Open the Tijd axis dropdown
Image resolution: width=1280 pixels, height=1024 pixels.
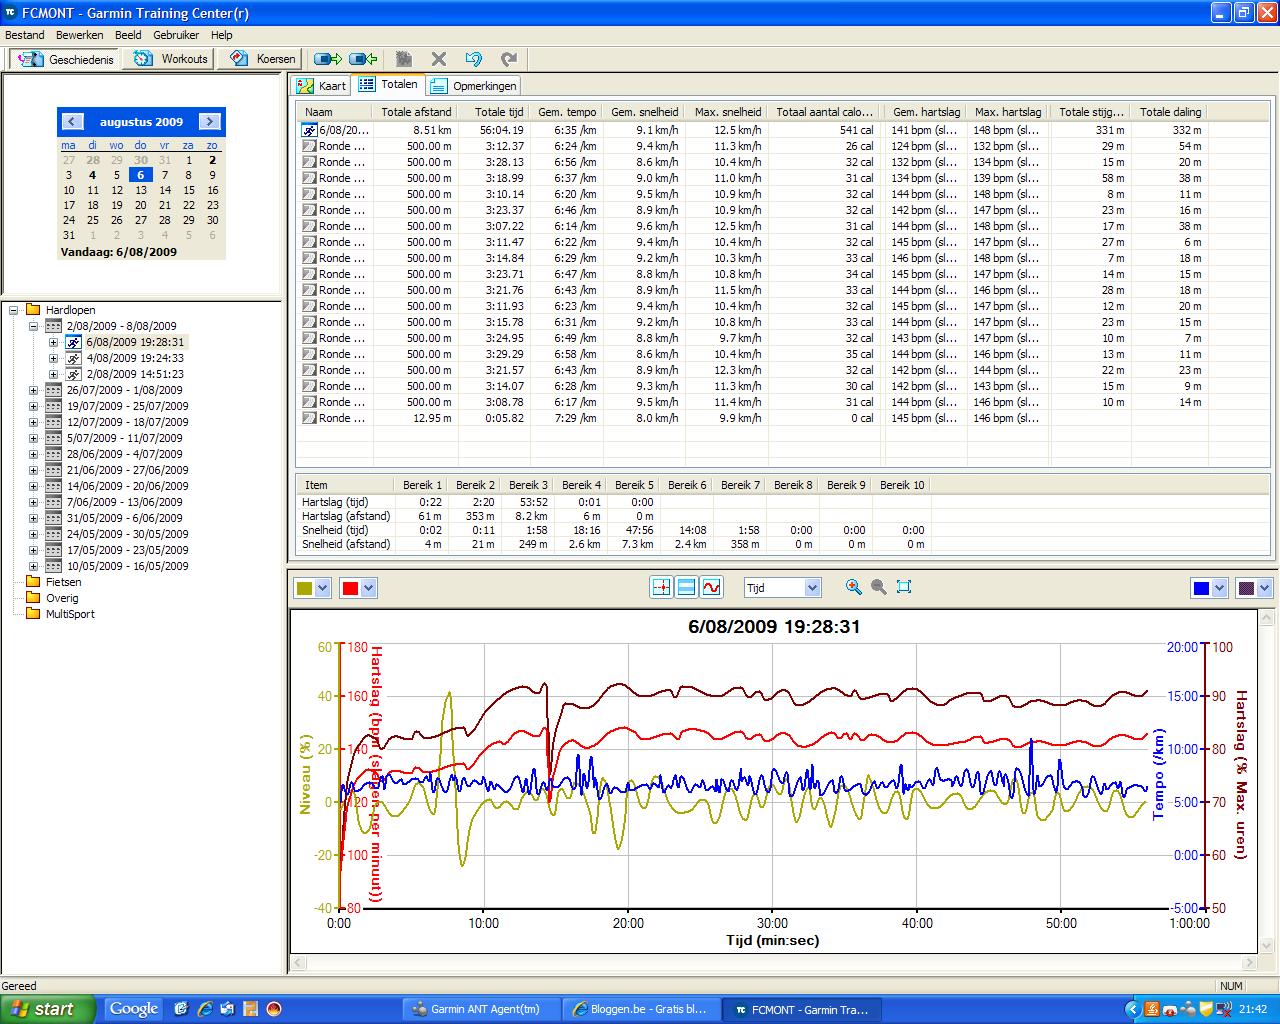coord(812,588)
